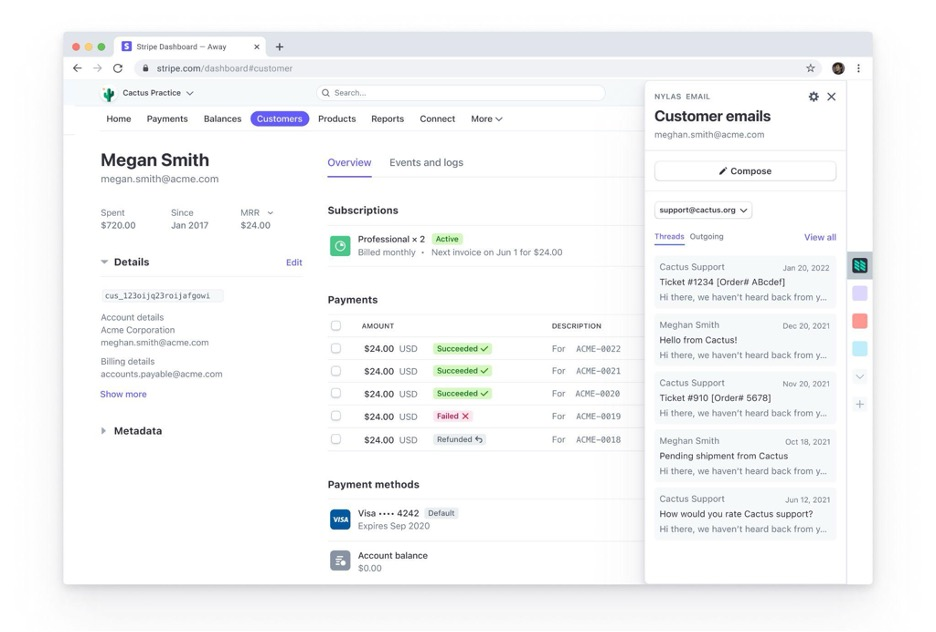Image resolution: width=936 pixels, height=632 pixels.
Task: Toggle the select-all payments checkbox
Action: click(336, 325)
